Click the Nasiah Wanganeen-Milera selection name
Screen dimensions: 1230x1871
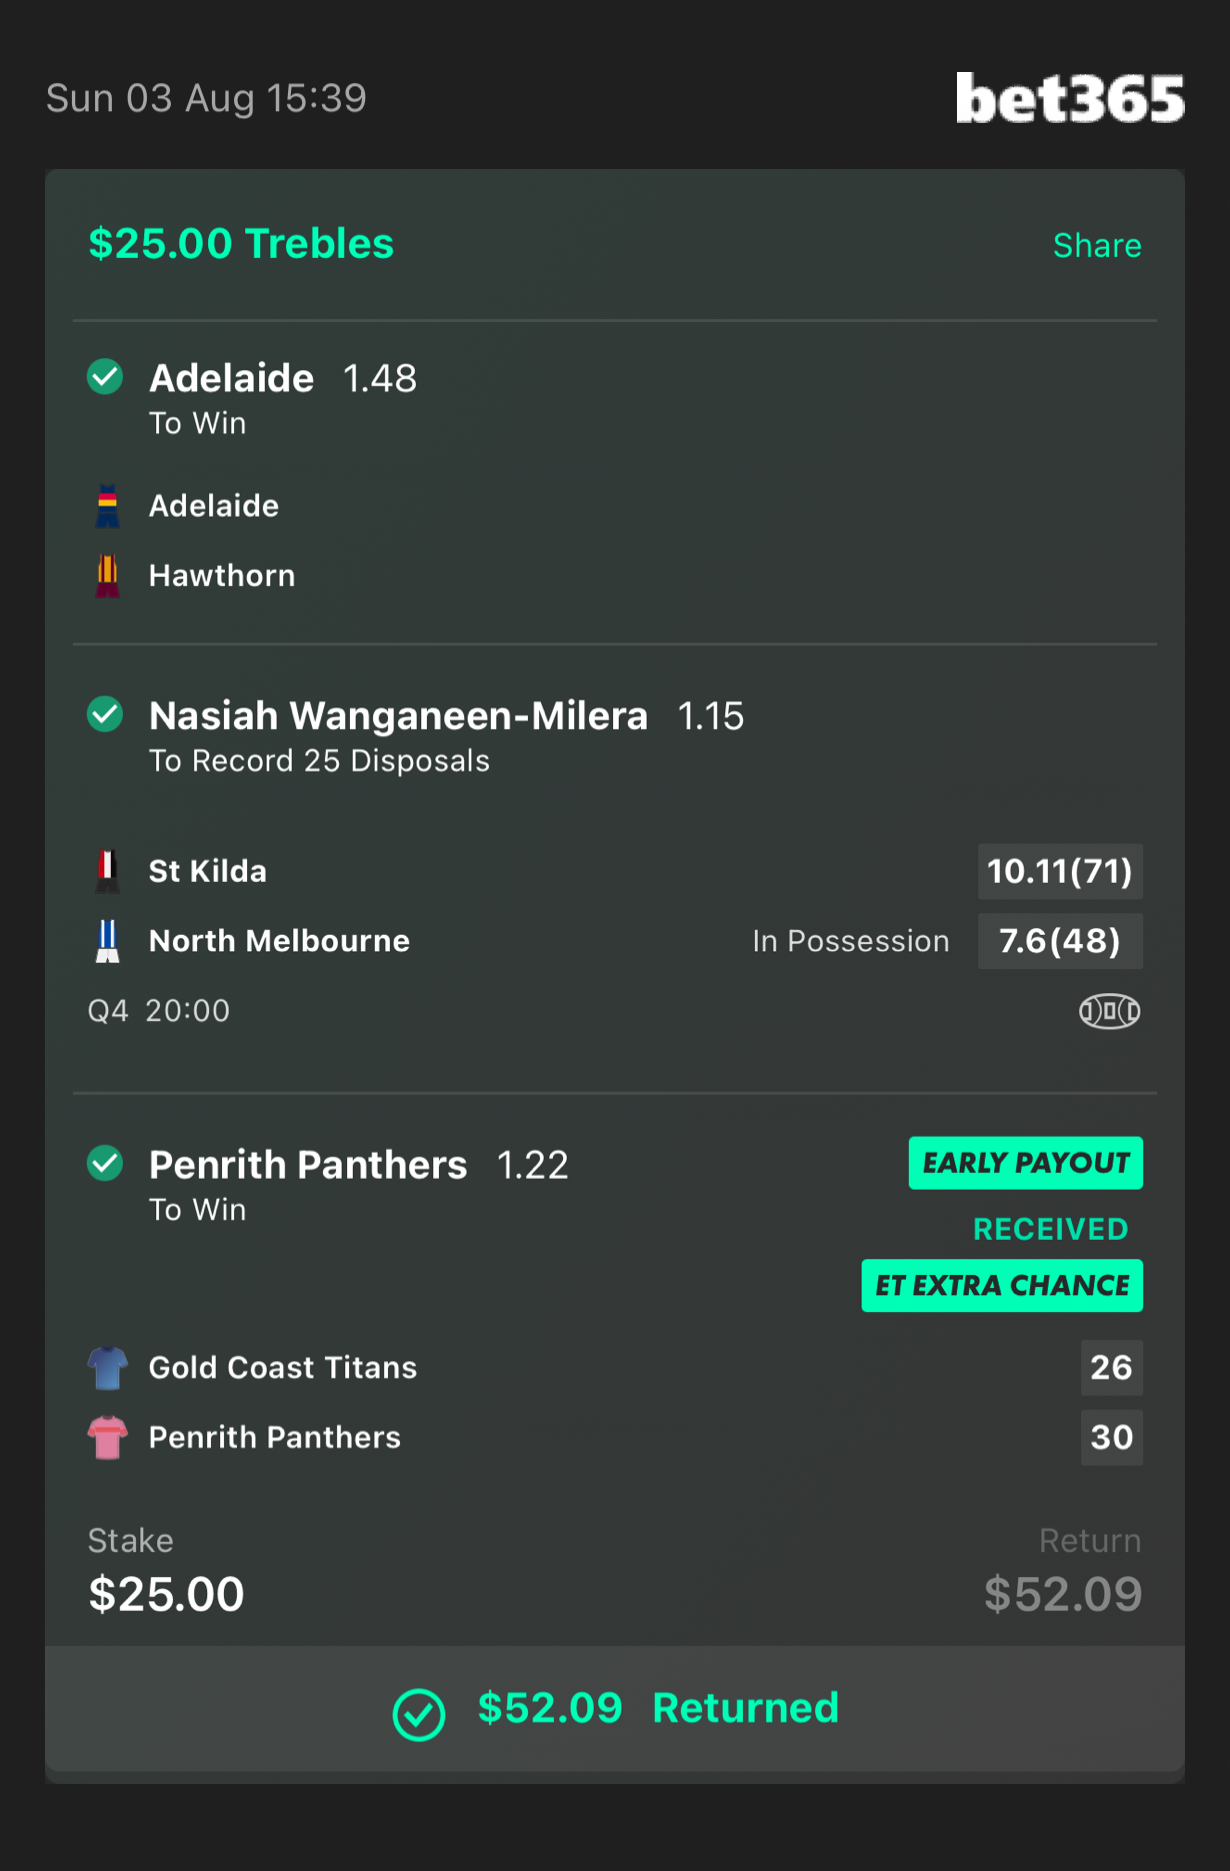(398, 716)
